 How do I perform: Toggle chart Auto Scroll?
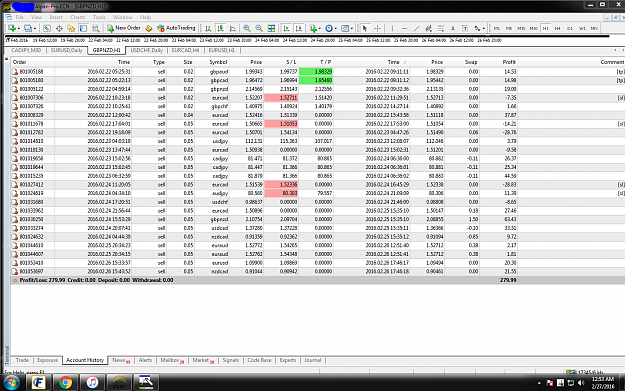click(x=286, y=28)
